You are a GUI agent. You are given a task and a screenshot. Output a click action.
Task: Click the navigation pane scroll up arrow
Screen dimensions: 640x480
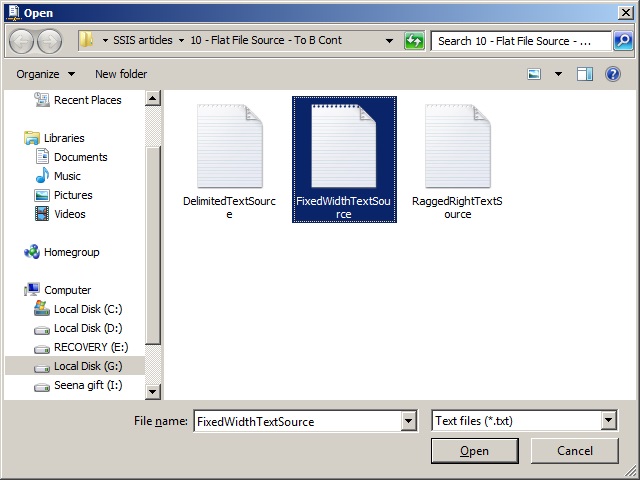153,98
